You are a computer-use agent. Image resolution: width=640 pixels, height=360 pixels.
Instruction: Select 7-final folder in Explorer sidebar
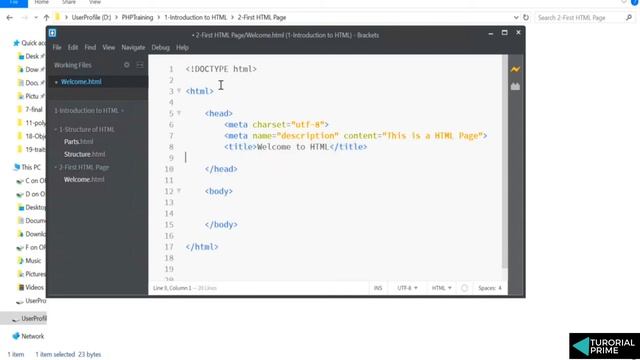30,109
